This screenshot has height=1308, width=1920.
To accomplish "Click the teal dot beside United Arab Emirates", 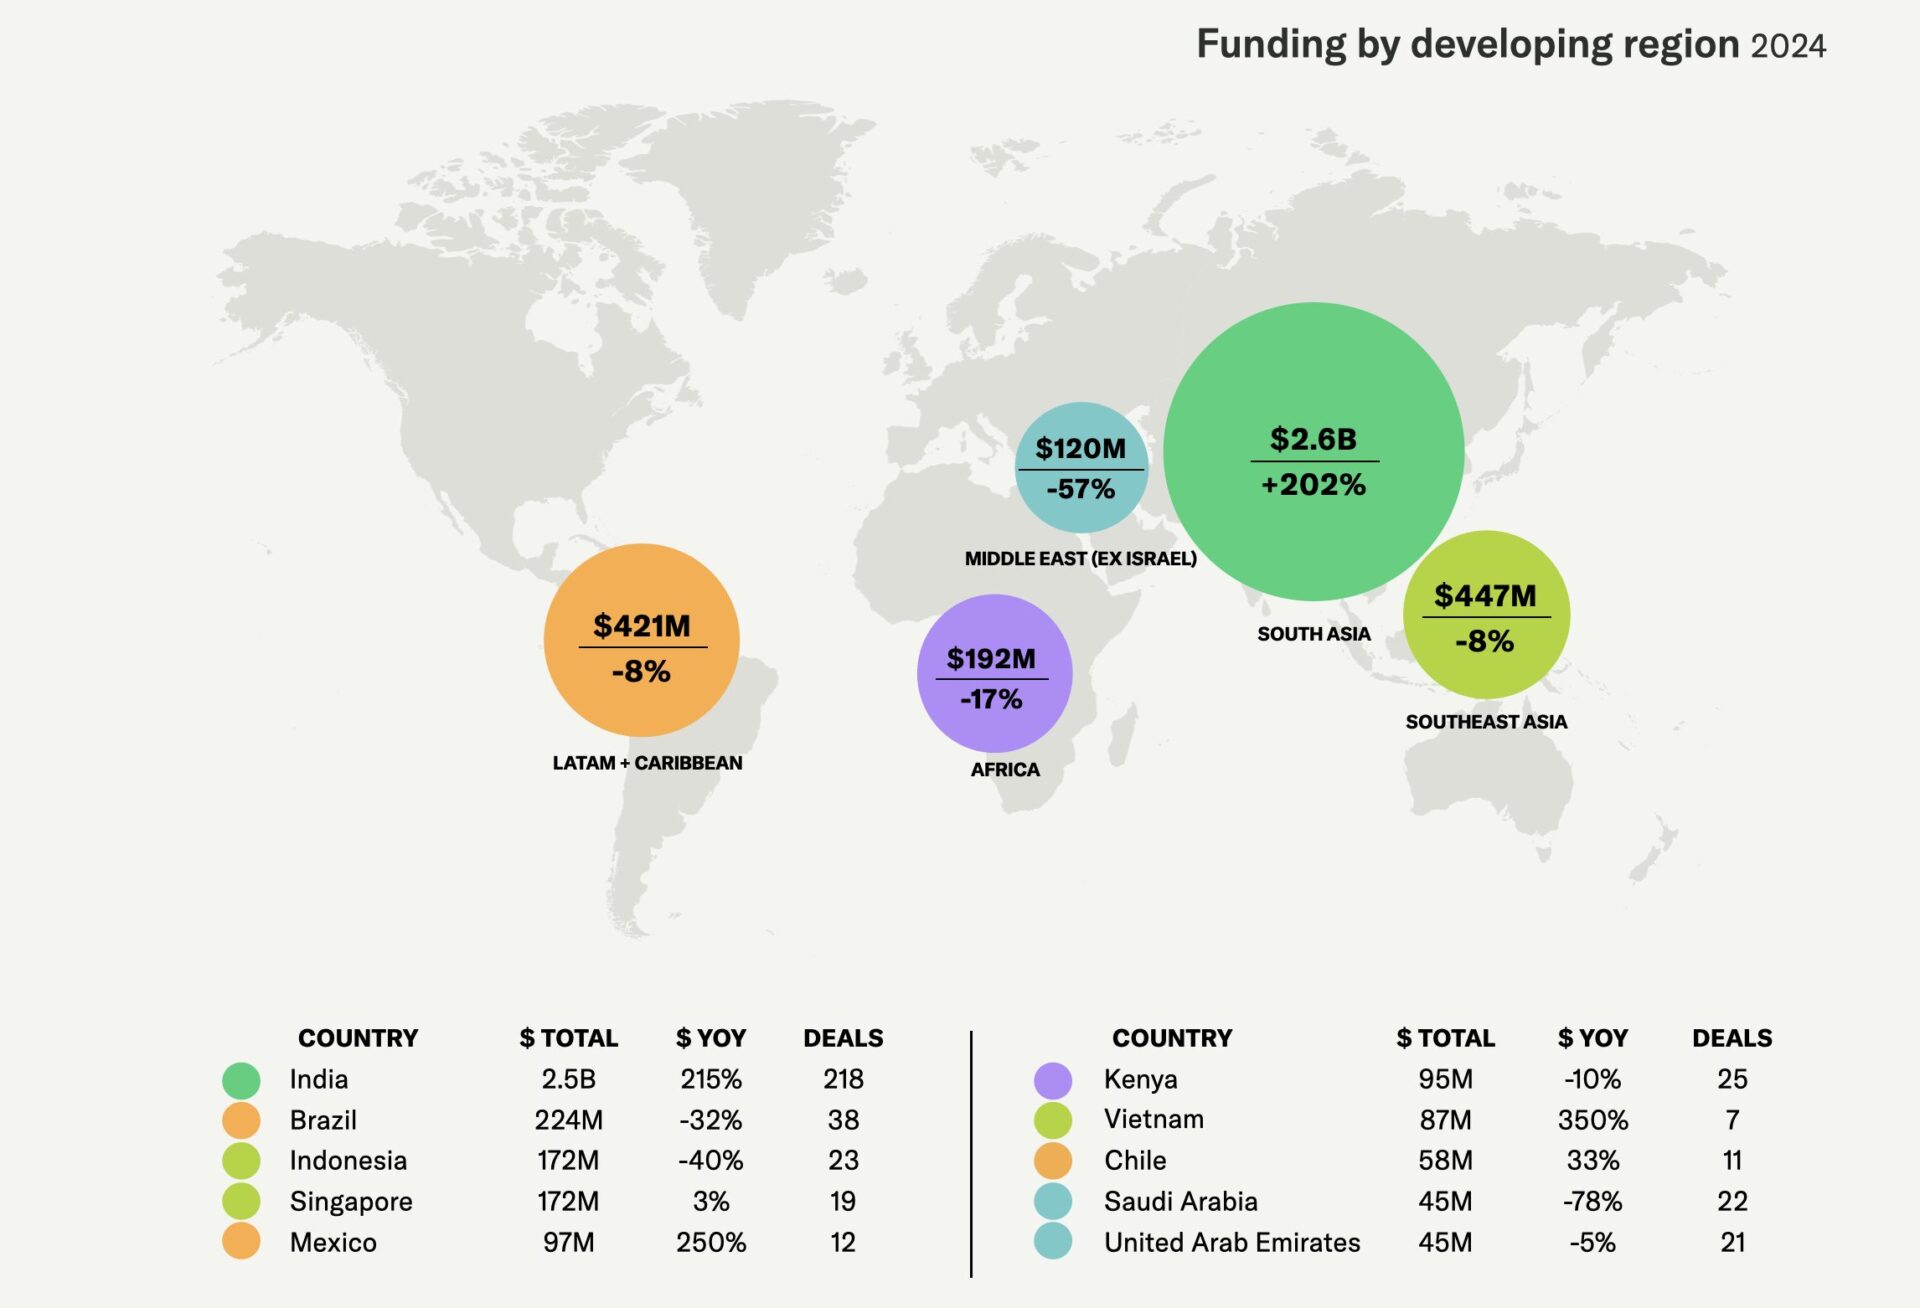I will [1053, 1242].
